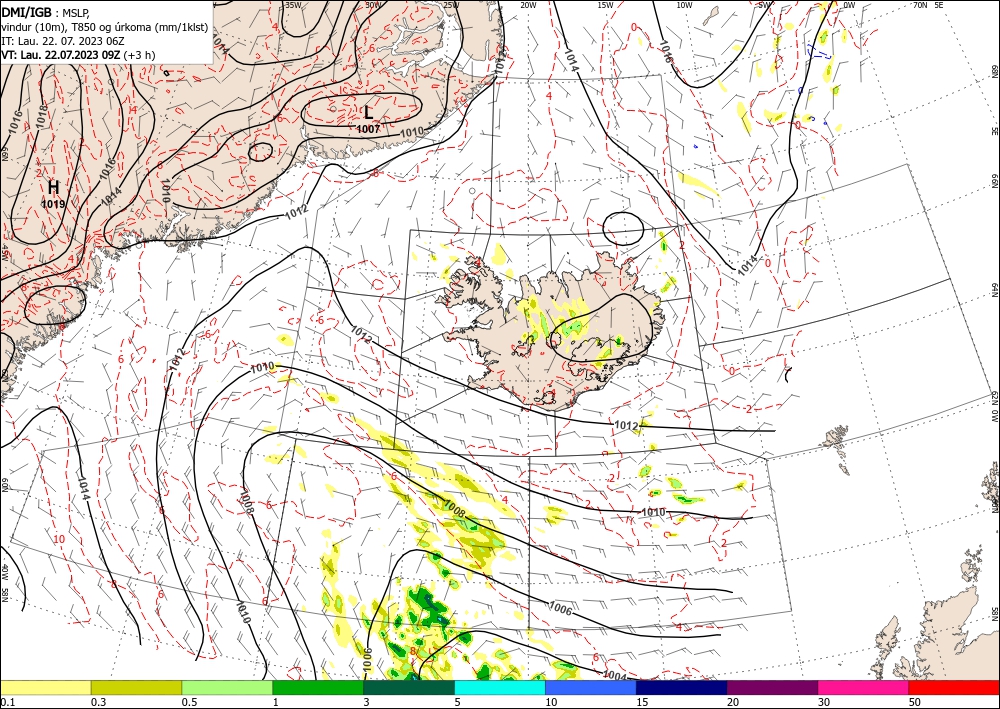Click the '15W' longitude label

click(x=606, y=5)
